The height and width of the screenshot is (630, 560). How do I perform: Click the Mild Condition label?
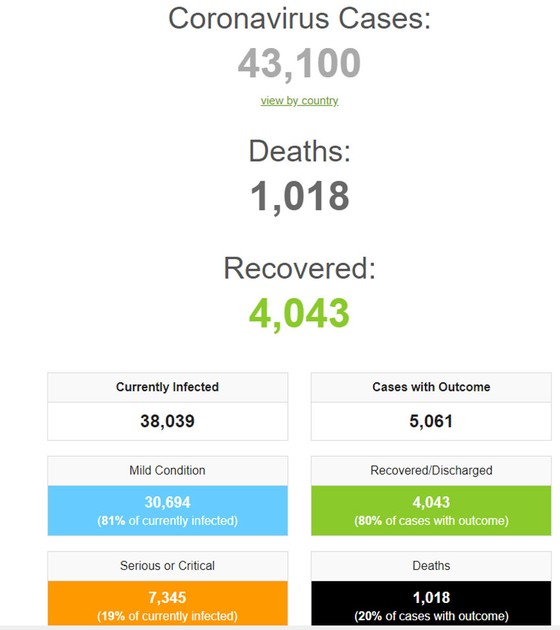pos(168,470)
